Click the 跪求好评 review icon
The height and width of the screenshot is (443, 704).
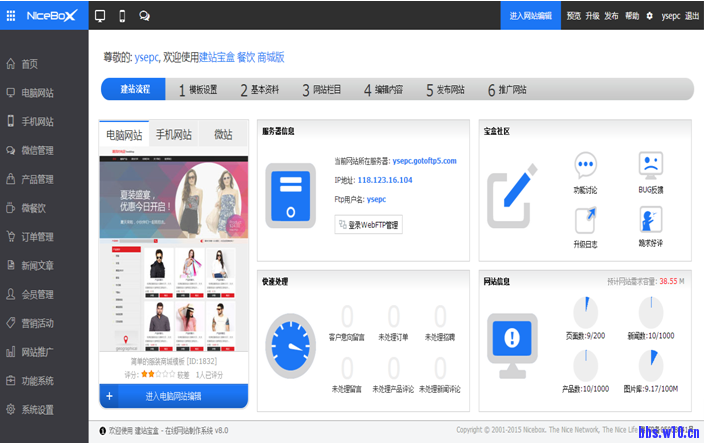point(650,225)
